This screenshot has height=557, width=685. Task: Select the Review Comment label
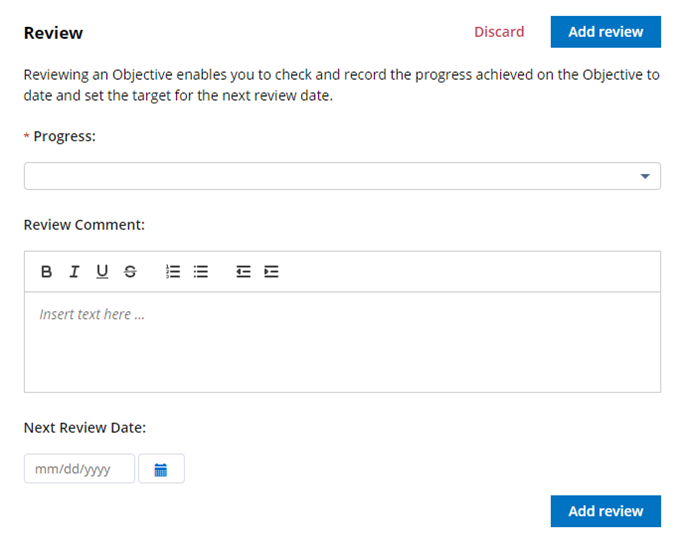pyautogui.click(x=84, y=225)
